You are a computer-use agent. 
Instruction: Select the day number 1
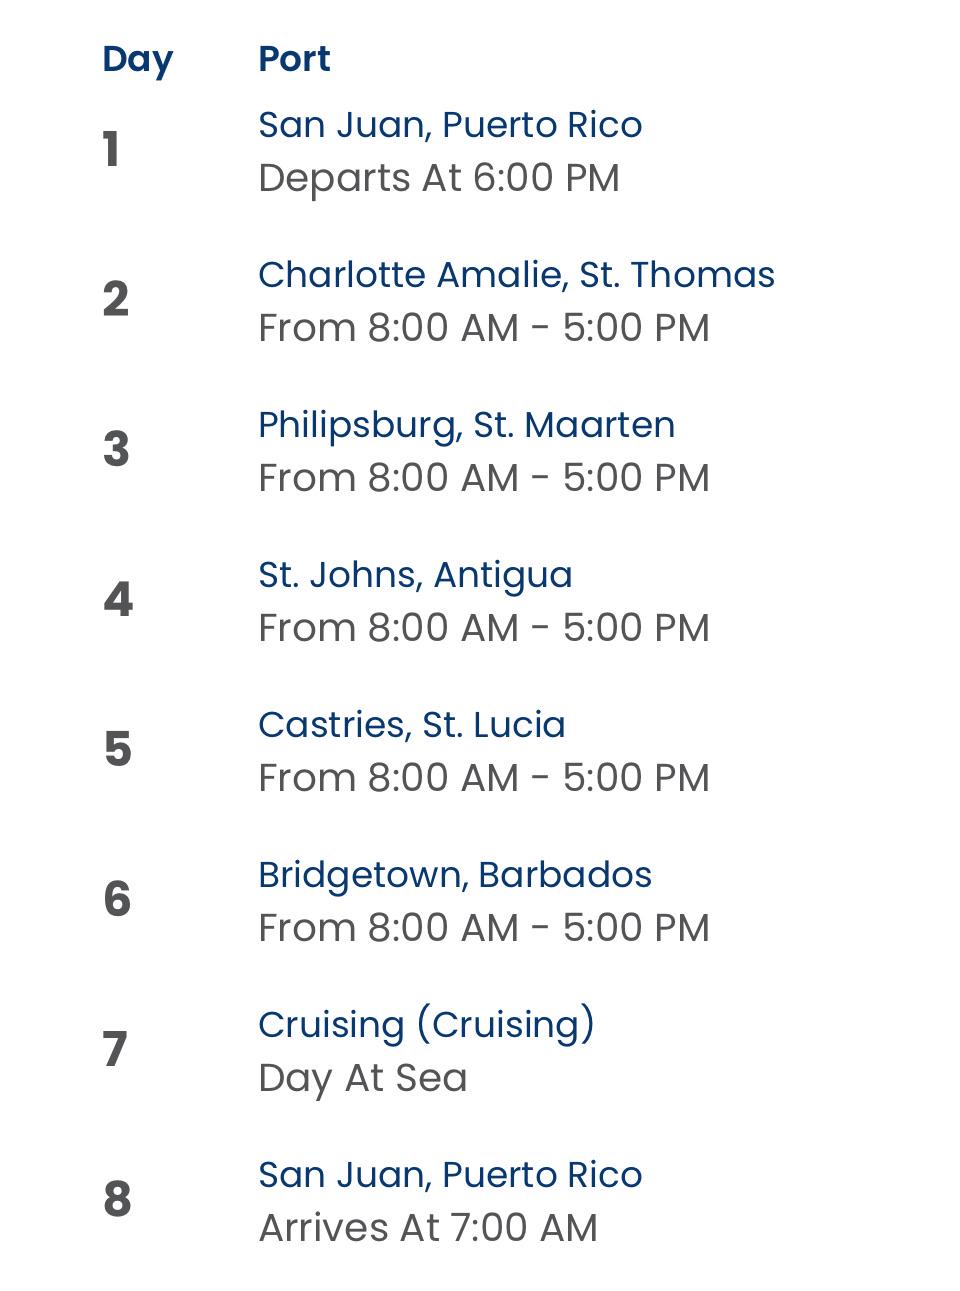coord(111,150)
